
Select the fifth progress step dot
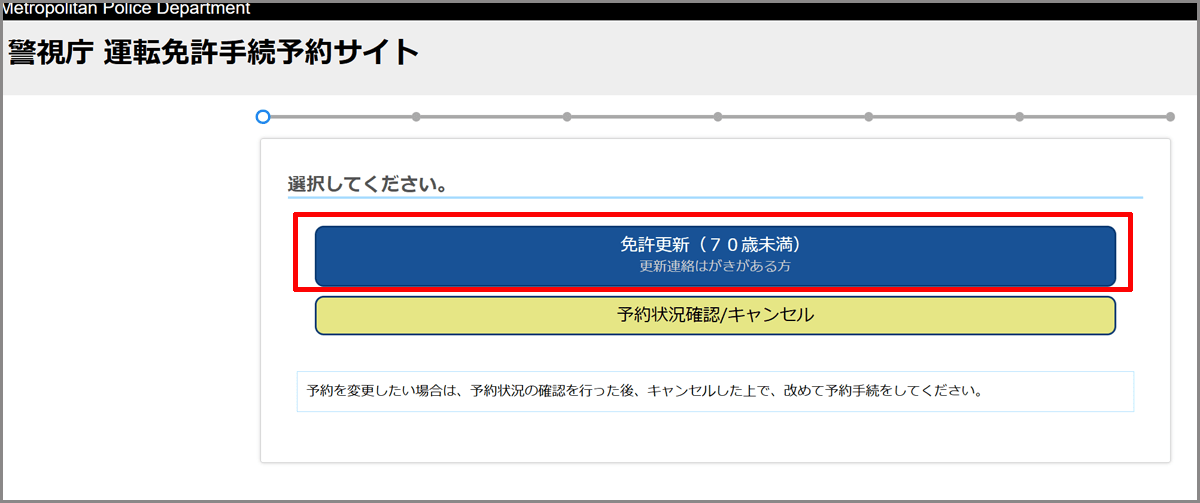[868, 117]
